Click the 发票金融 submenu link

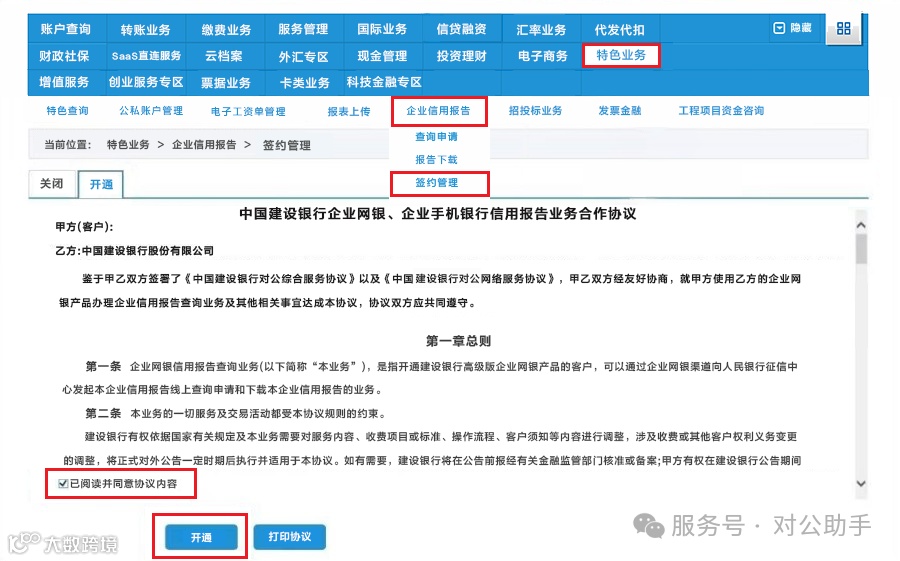pos(619,111)
